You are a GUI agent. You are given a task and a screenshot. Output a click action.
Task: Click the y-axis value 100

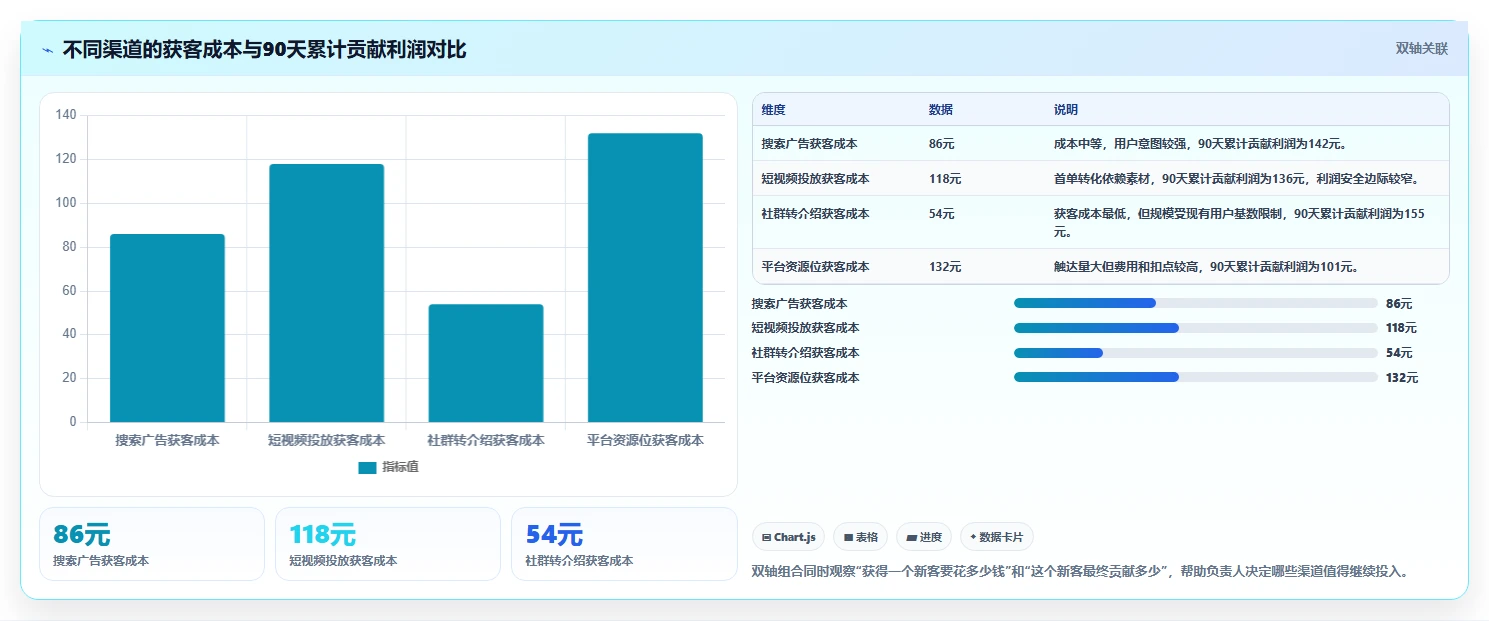point(66,203)
